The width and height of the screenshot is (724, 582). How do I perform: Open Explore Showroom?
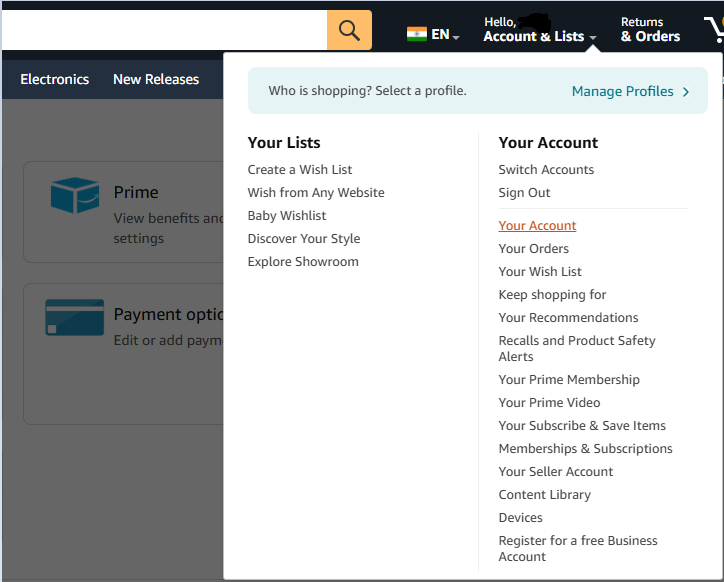pos(303,262)
